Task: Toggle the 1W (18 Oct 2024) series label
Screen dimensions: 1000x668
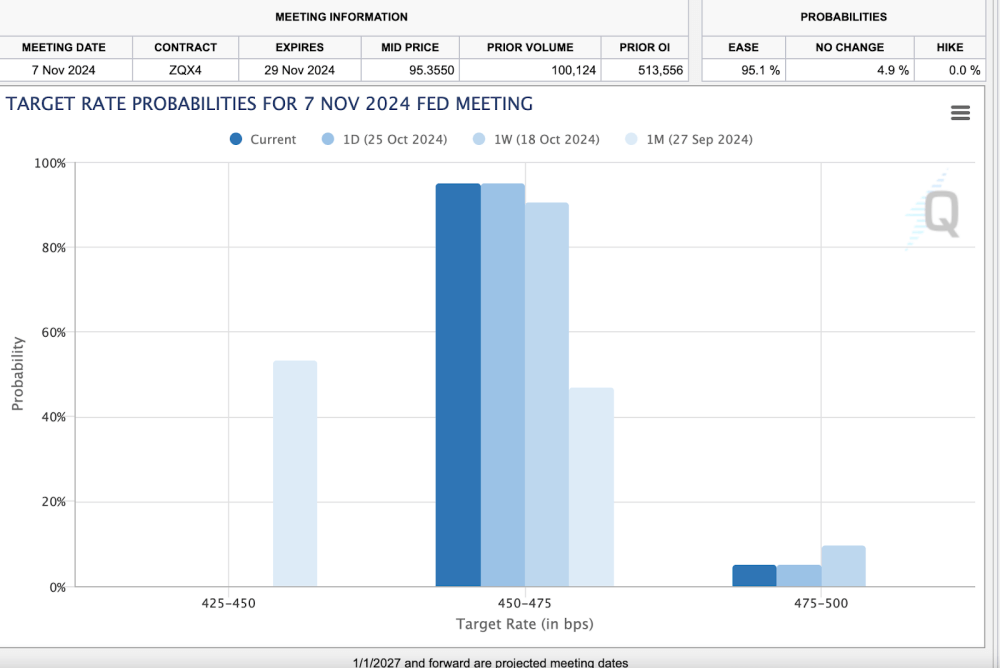Action: (546, 140)
